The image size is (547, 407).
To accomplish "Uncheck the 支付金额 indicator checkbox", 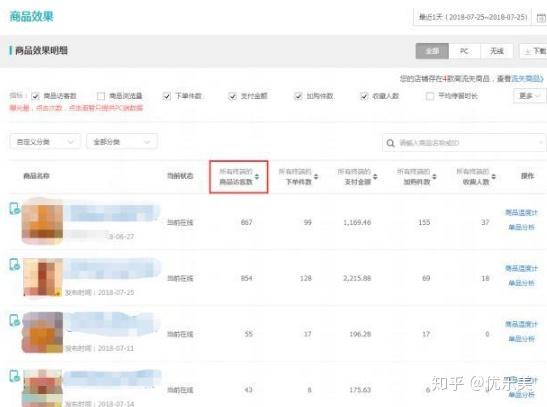I will tap(232, 96).
